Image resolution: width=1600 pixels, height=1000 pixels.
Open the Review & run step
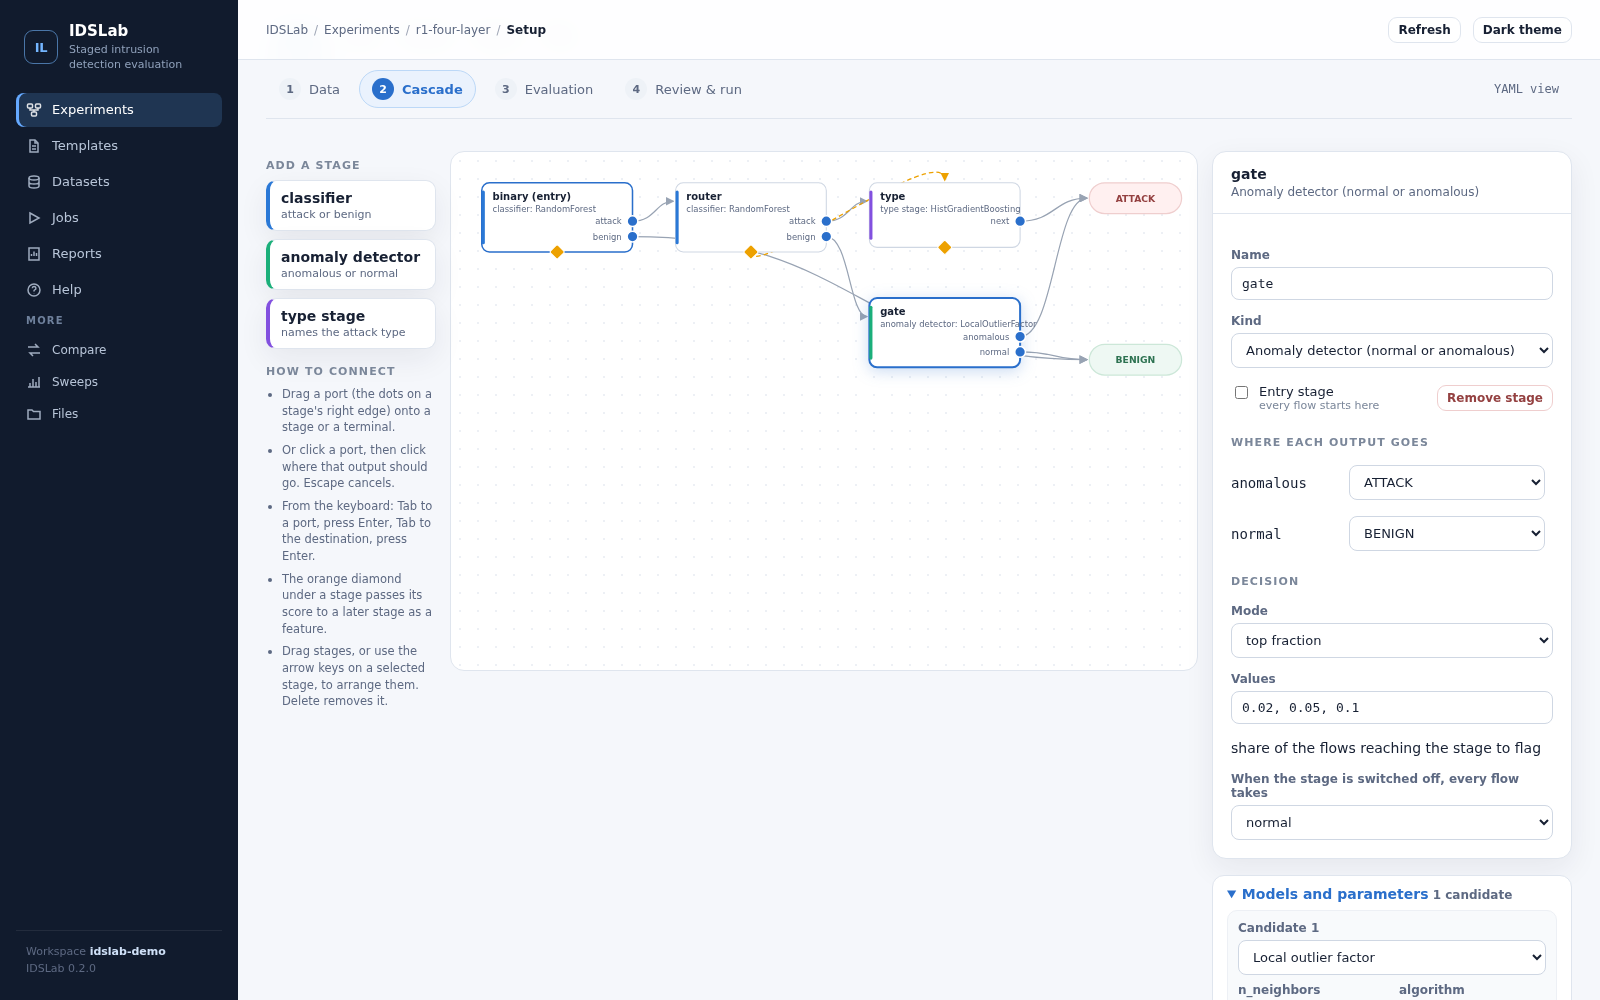[684, 90]
